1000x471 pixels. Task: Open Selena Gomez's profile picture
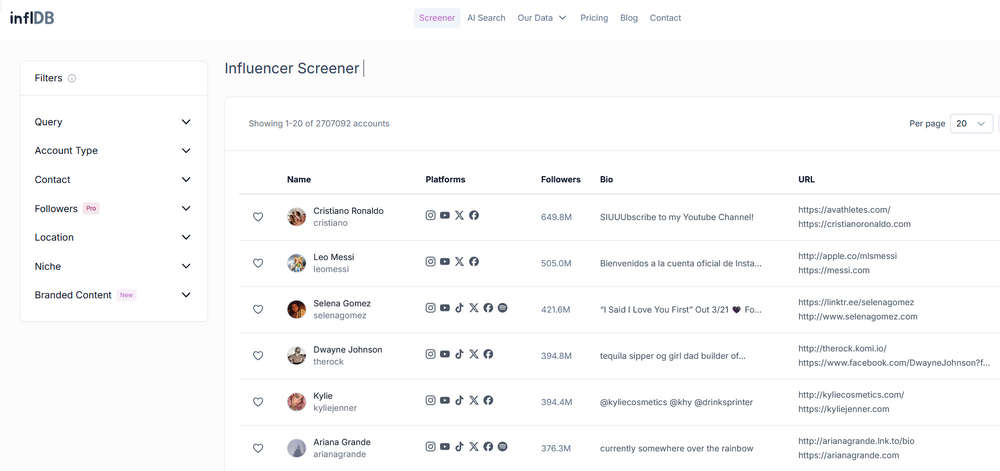pos(297,309)
